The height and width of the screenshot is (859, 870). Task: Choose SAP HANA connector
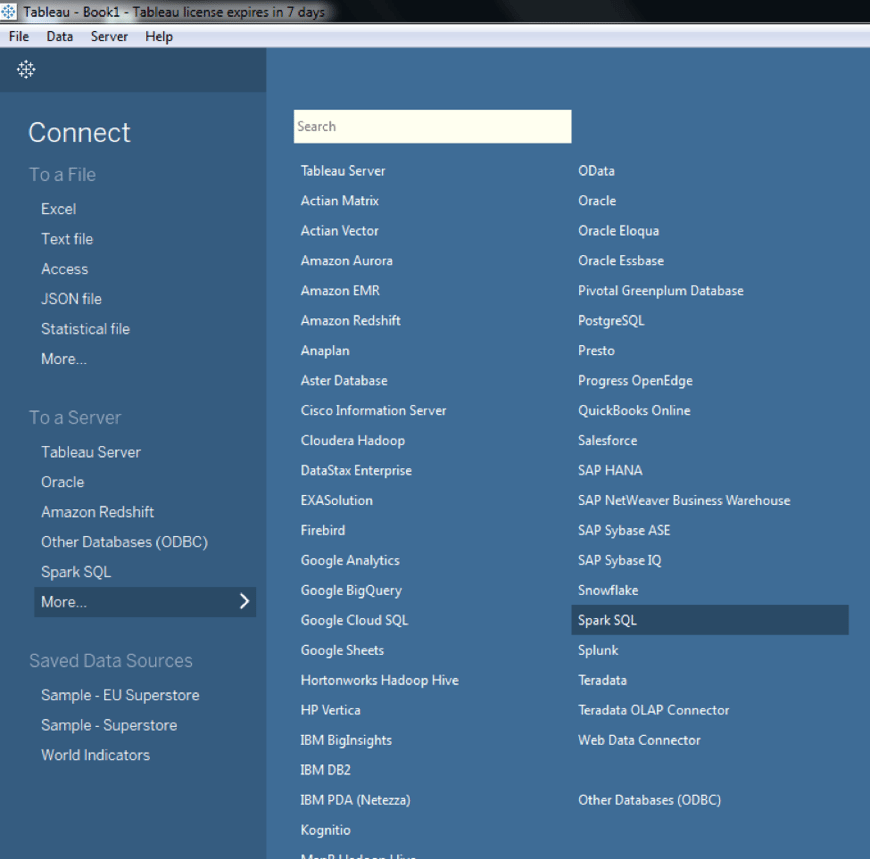tap(610, 471)
